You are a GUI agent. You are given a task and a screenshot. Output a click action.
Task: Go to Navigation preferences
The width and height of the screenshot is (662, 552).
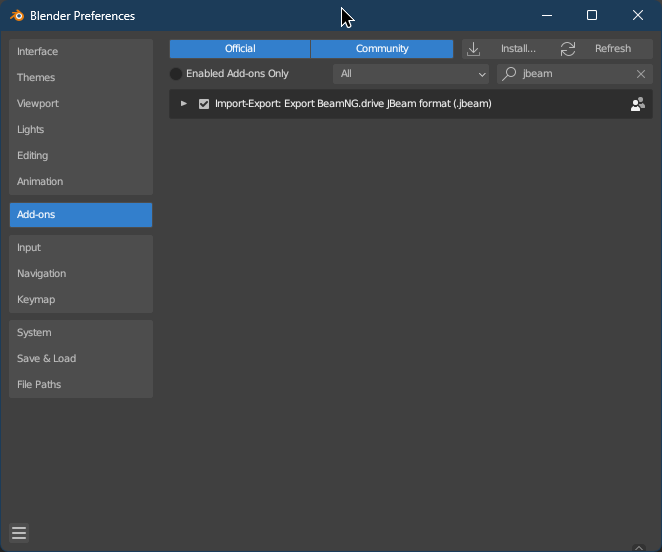(81, 274)
